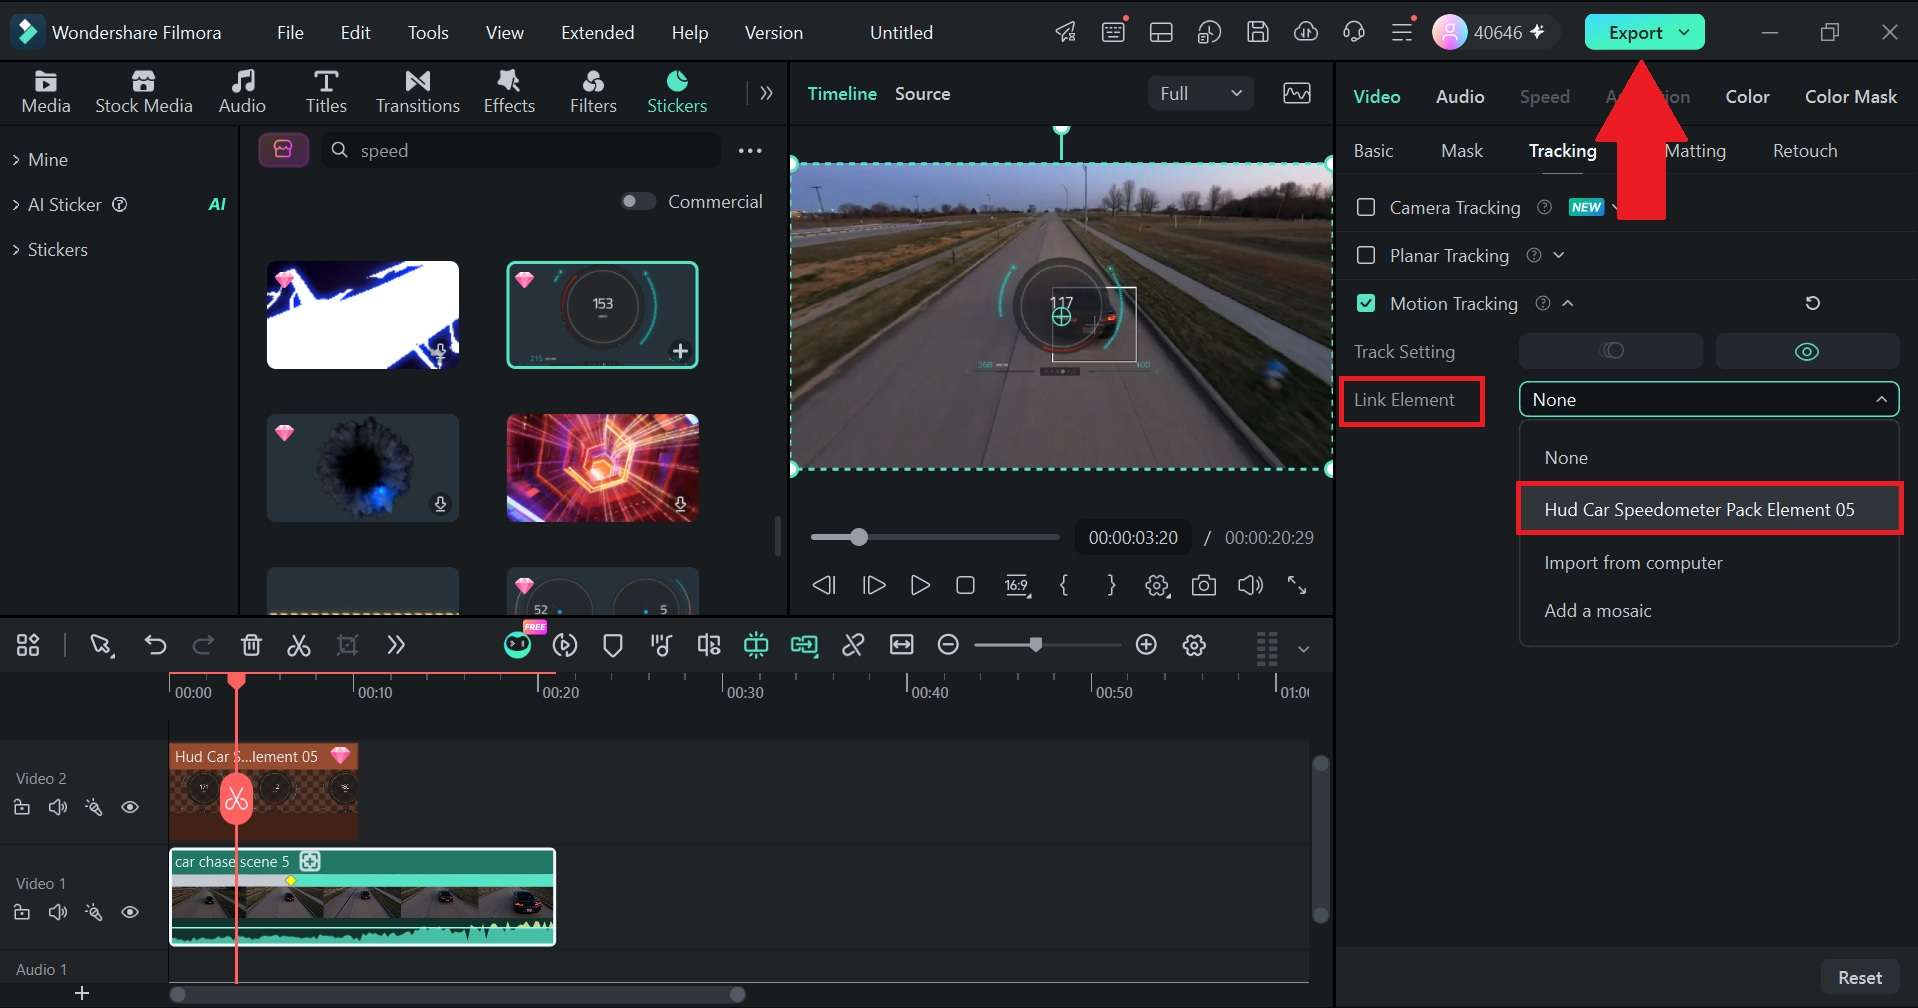The image size is (1918, 1008).
Task: Expand the Planar Tracking options chevron
Action: point(1558,256)
